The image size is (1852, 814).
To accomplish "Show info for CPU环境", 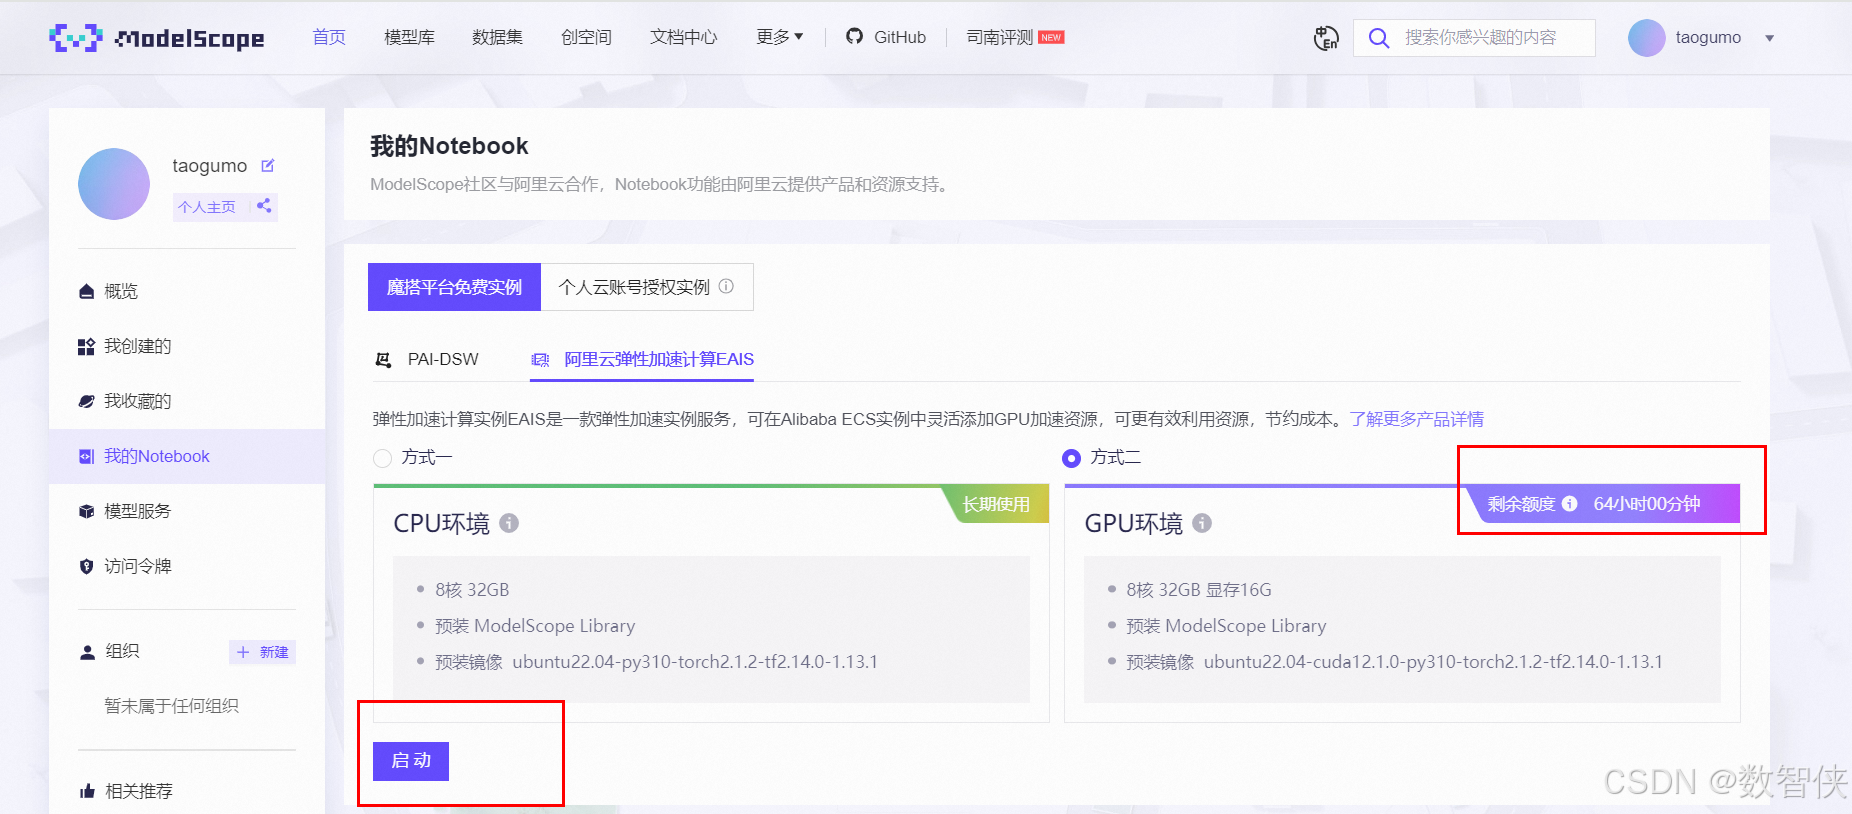I will 509,523.
